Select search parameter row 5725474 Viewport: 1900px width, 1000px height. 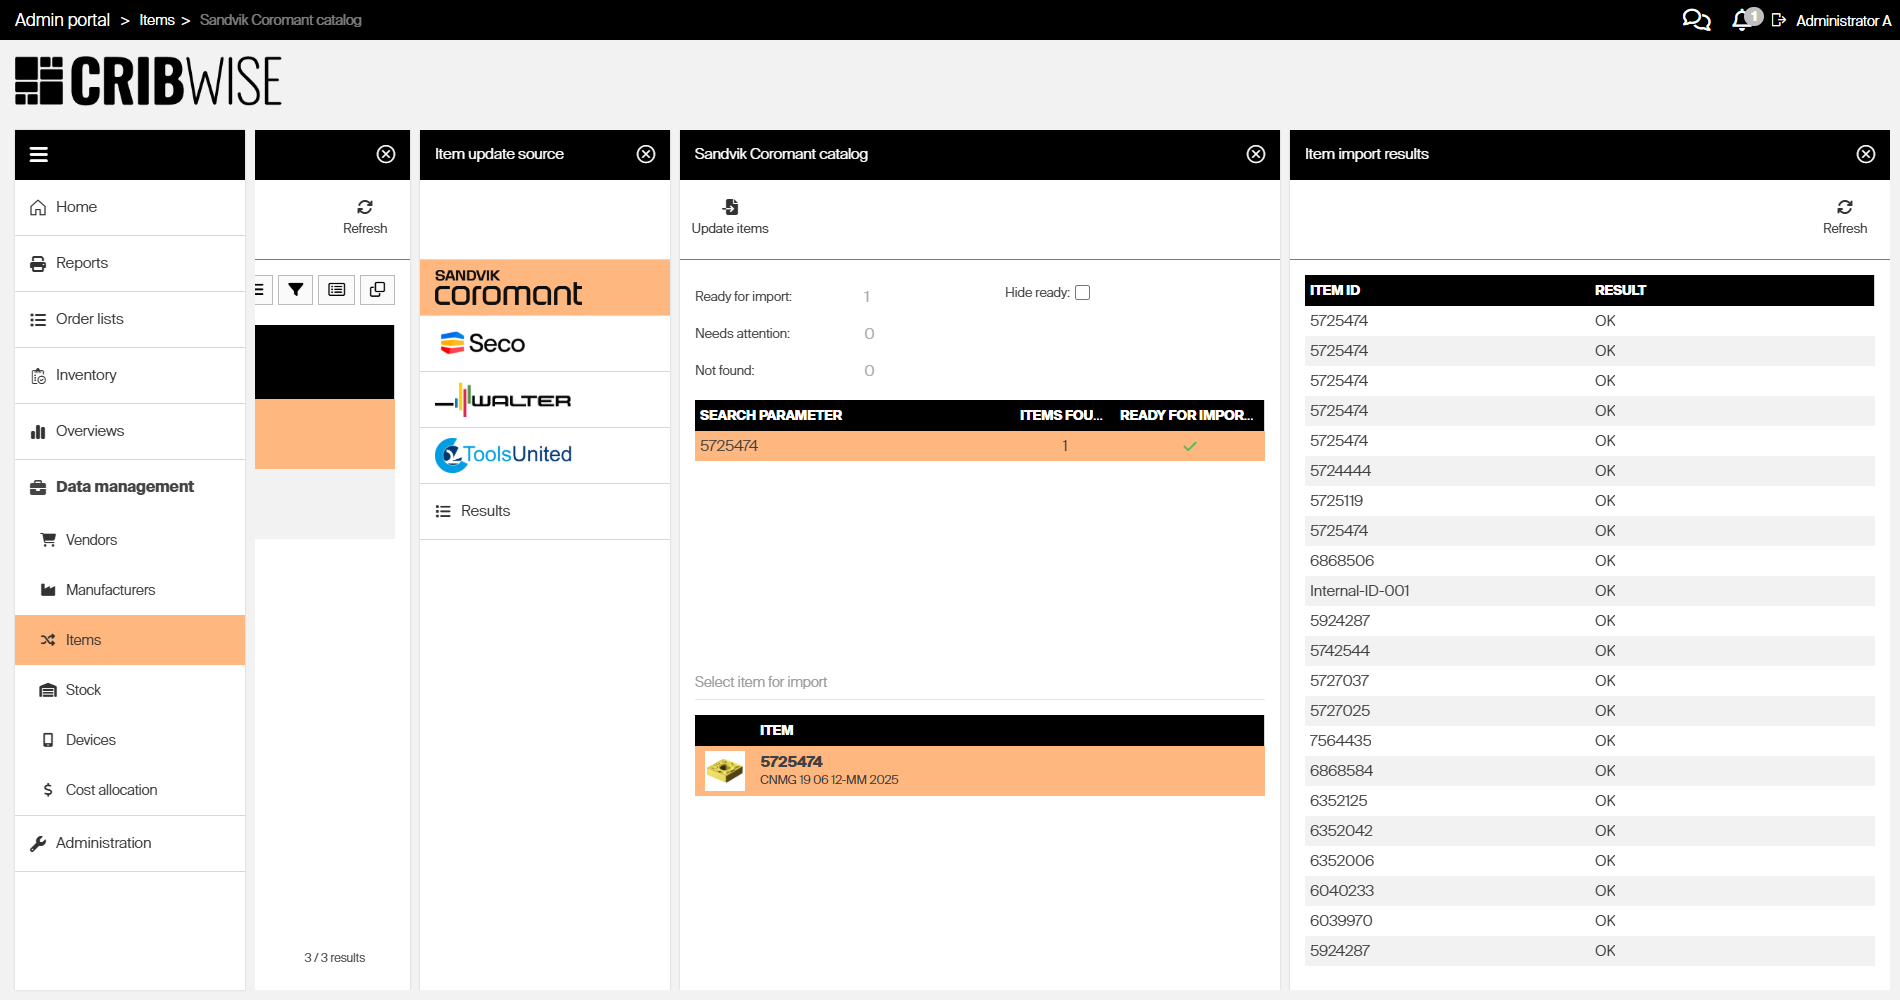[980, 446]
